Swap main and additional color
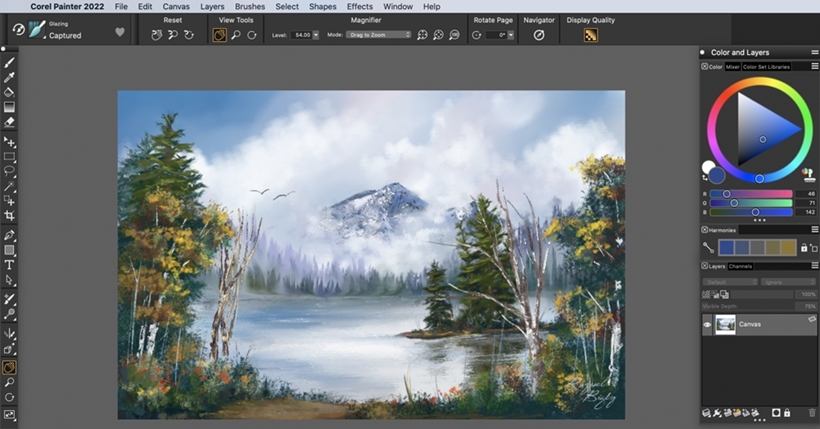The height and width of the screenshot is (429, 820). pyautogui.click(x=704, y=178)
